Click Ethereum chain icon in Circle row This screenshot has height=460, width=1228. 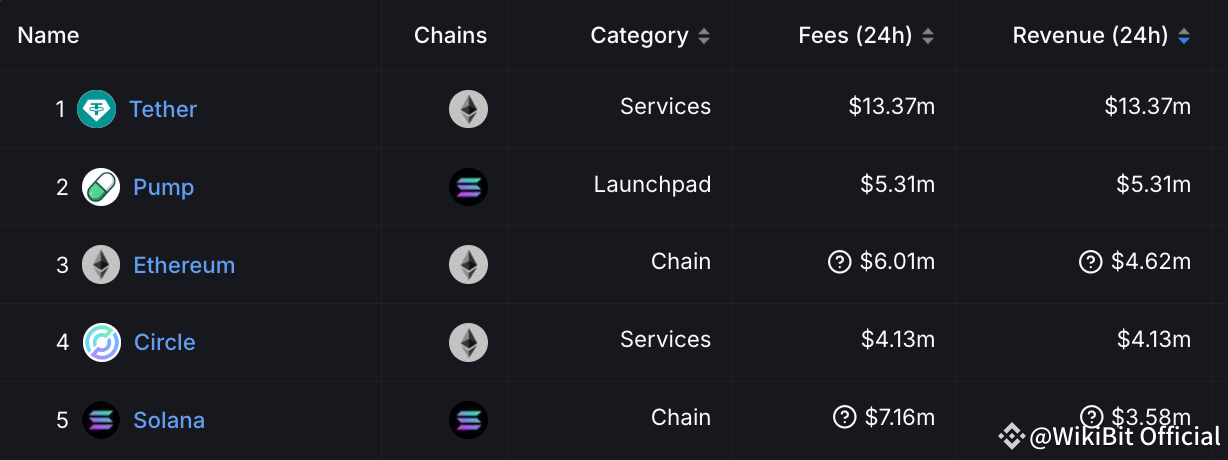pos(468,342)
